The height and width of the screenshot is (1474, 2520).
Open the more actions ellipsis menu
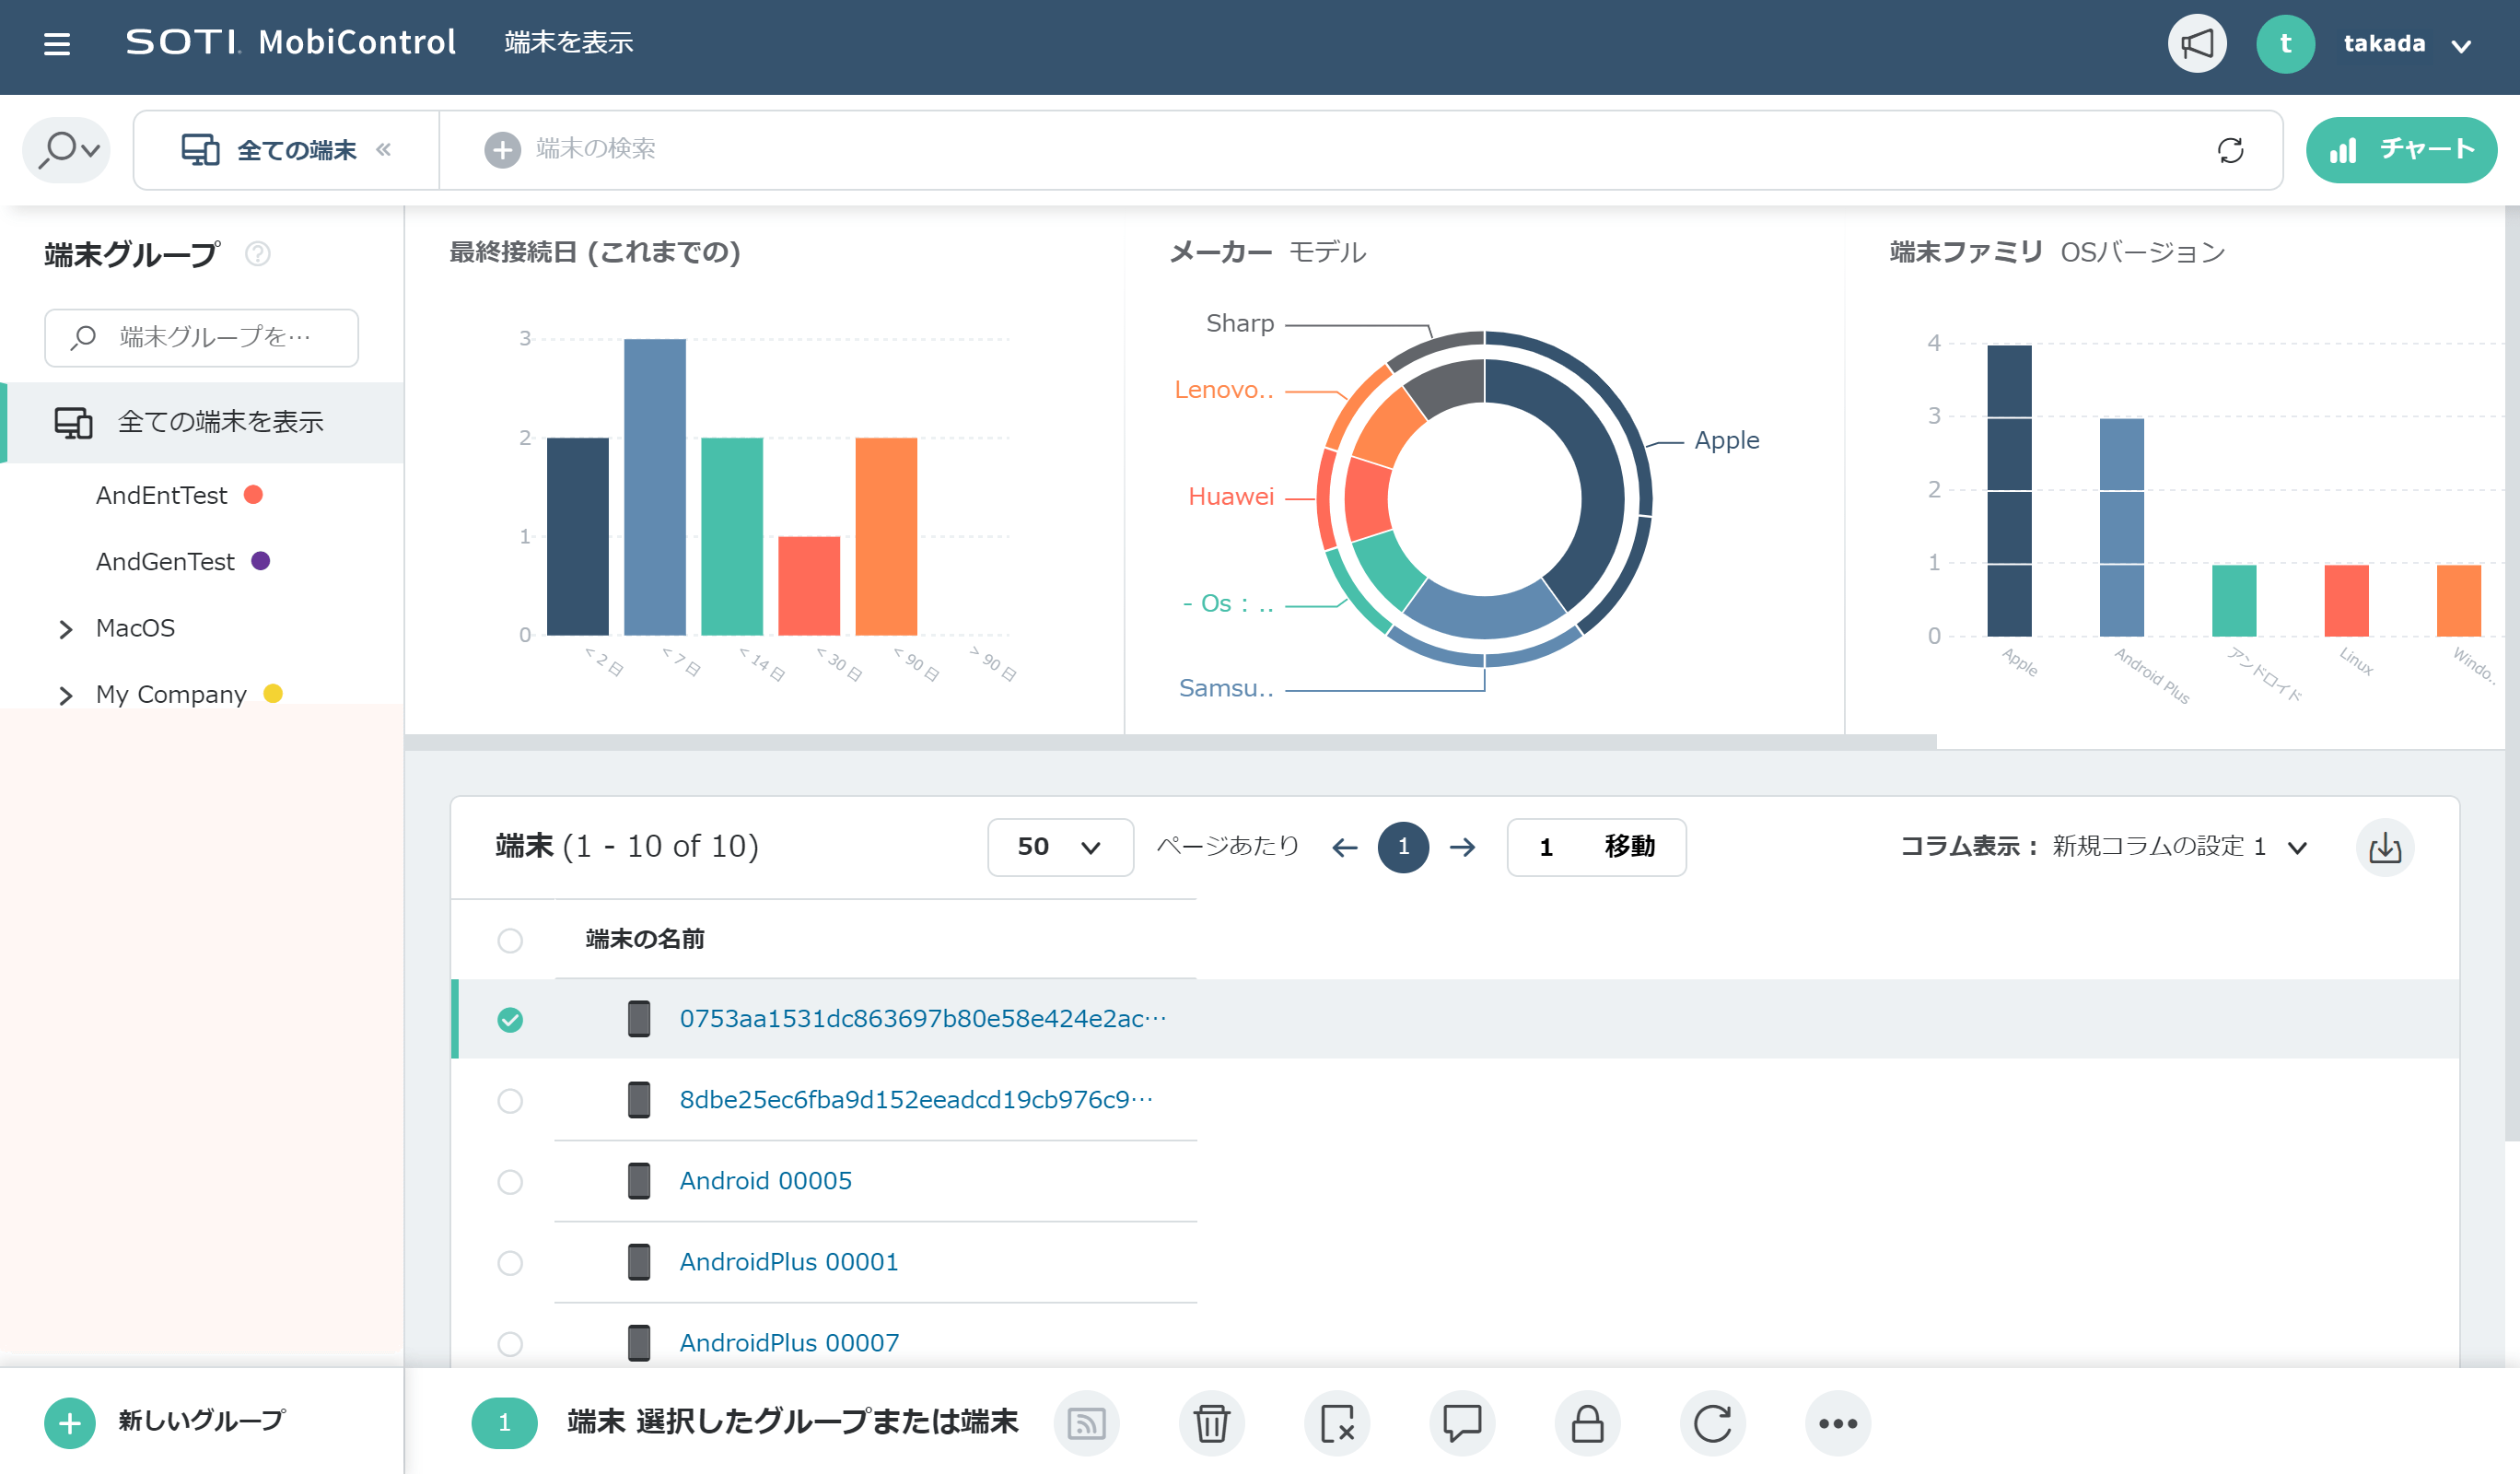pyautogui.click(x=1837, y=1423)
